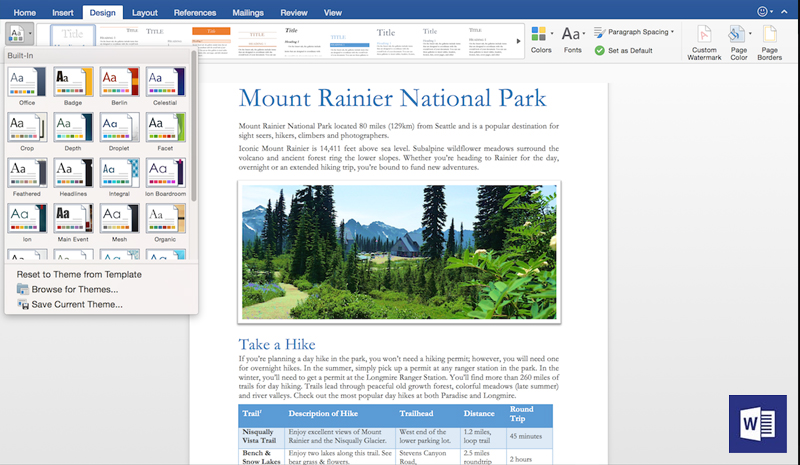Expand the Fonts dropdown arrow
The width and height of the screenshot is (800, 465).
(584, 34)
